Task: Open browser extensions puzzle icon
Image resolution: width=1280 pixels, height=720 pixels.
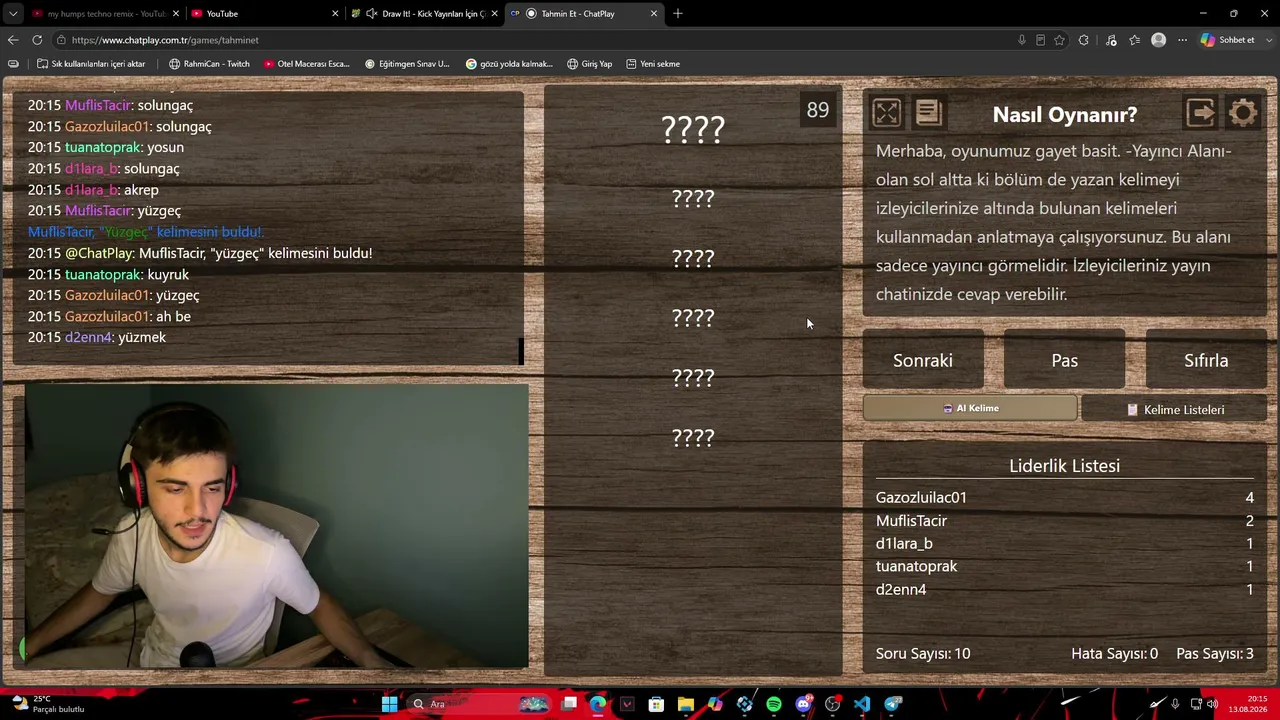Action: [x=1084, y=40]
